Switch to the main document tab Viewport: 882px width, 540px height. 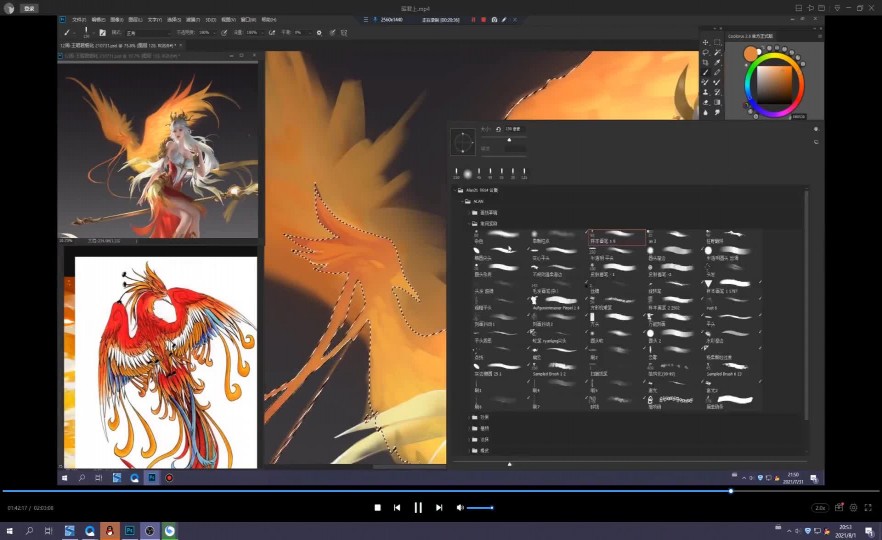tap(118, 45)
